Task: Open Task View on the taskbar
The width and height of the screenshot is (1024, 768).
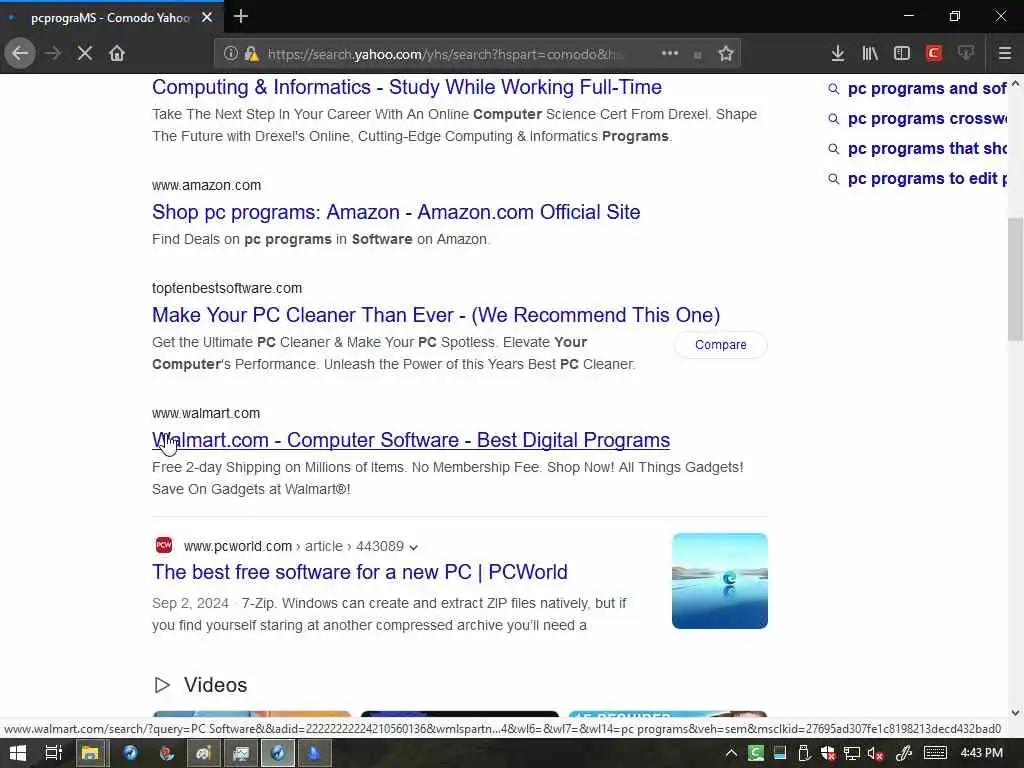Action: point(54,753)
